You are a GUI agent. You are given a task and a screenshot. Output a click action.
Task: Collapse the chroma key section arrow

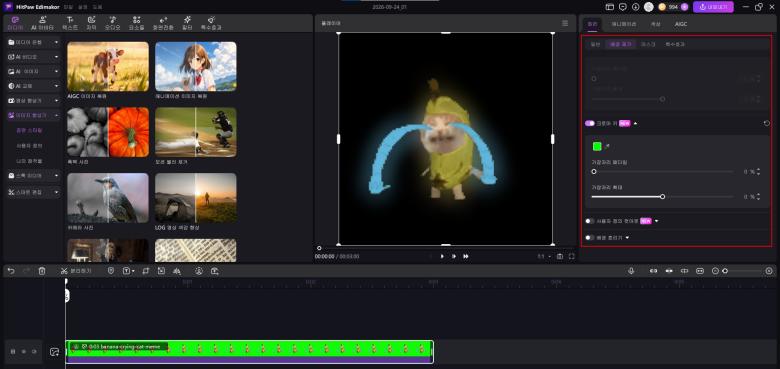[635, 123]
